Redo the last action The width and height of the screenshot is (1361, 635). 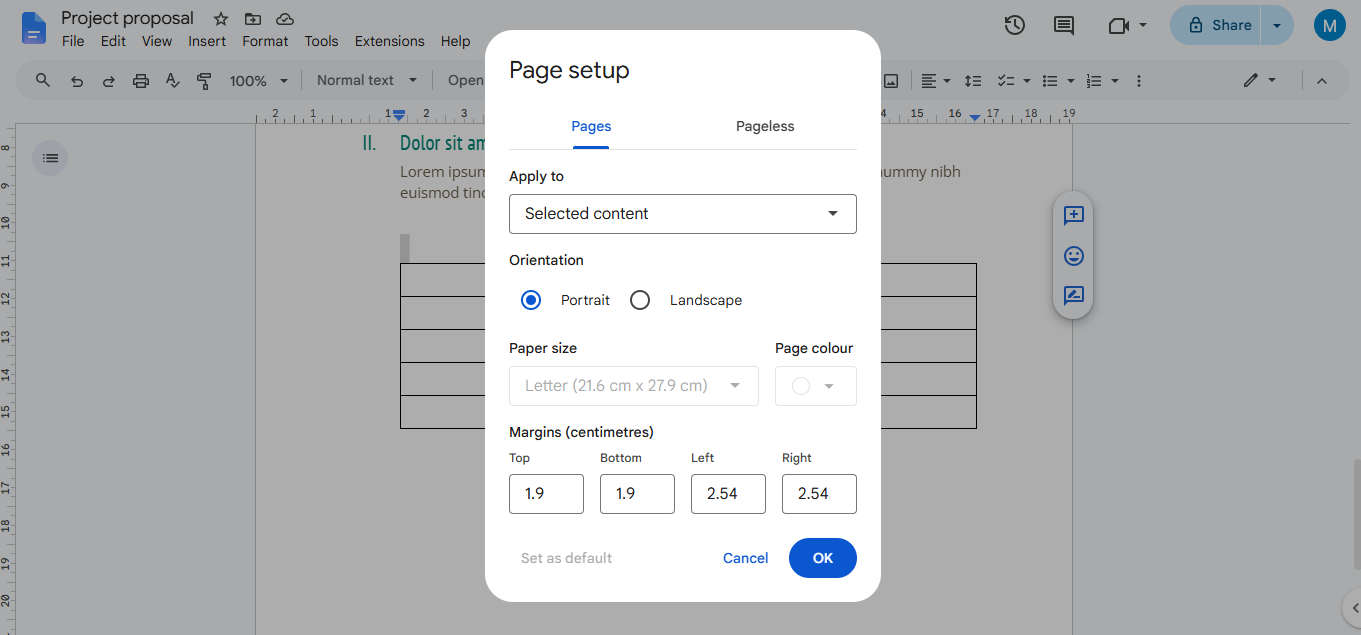(x=109, y=81)
